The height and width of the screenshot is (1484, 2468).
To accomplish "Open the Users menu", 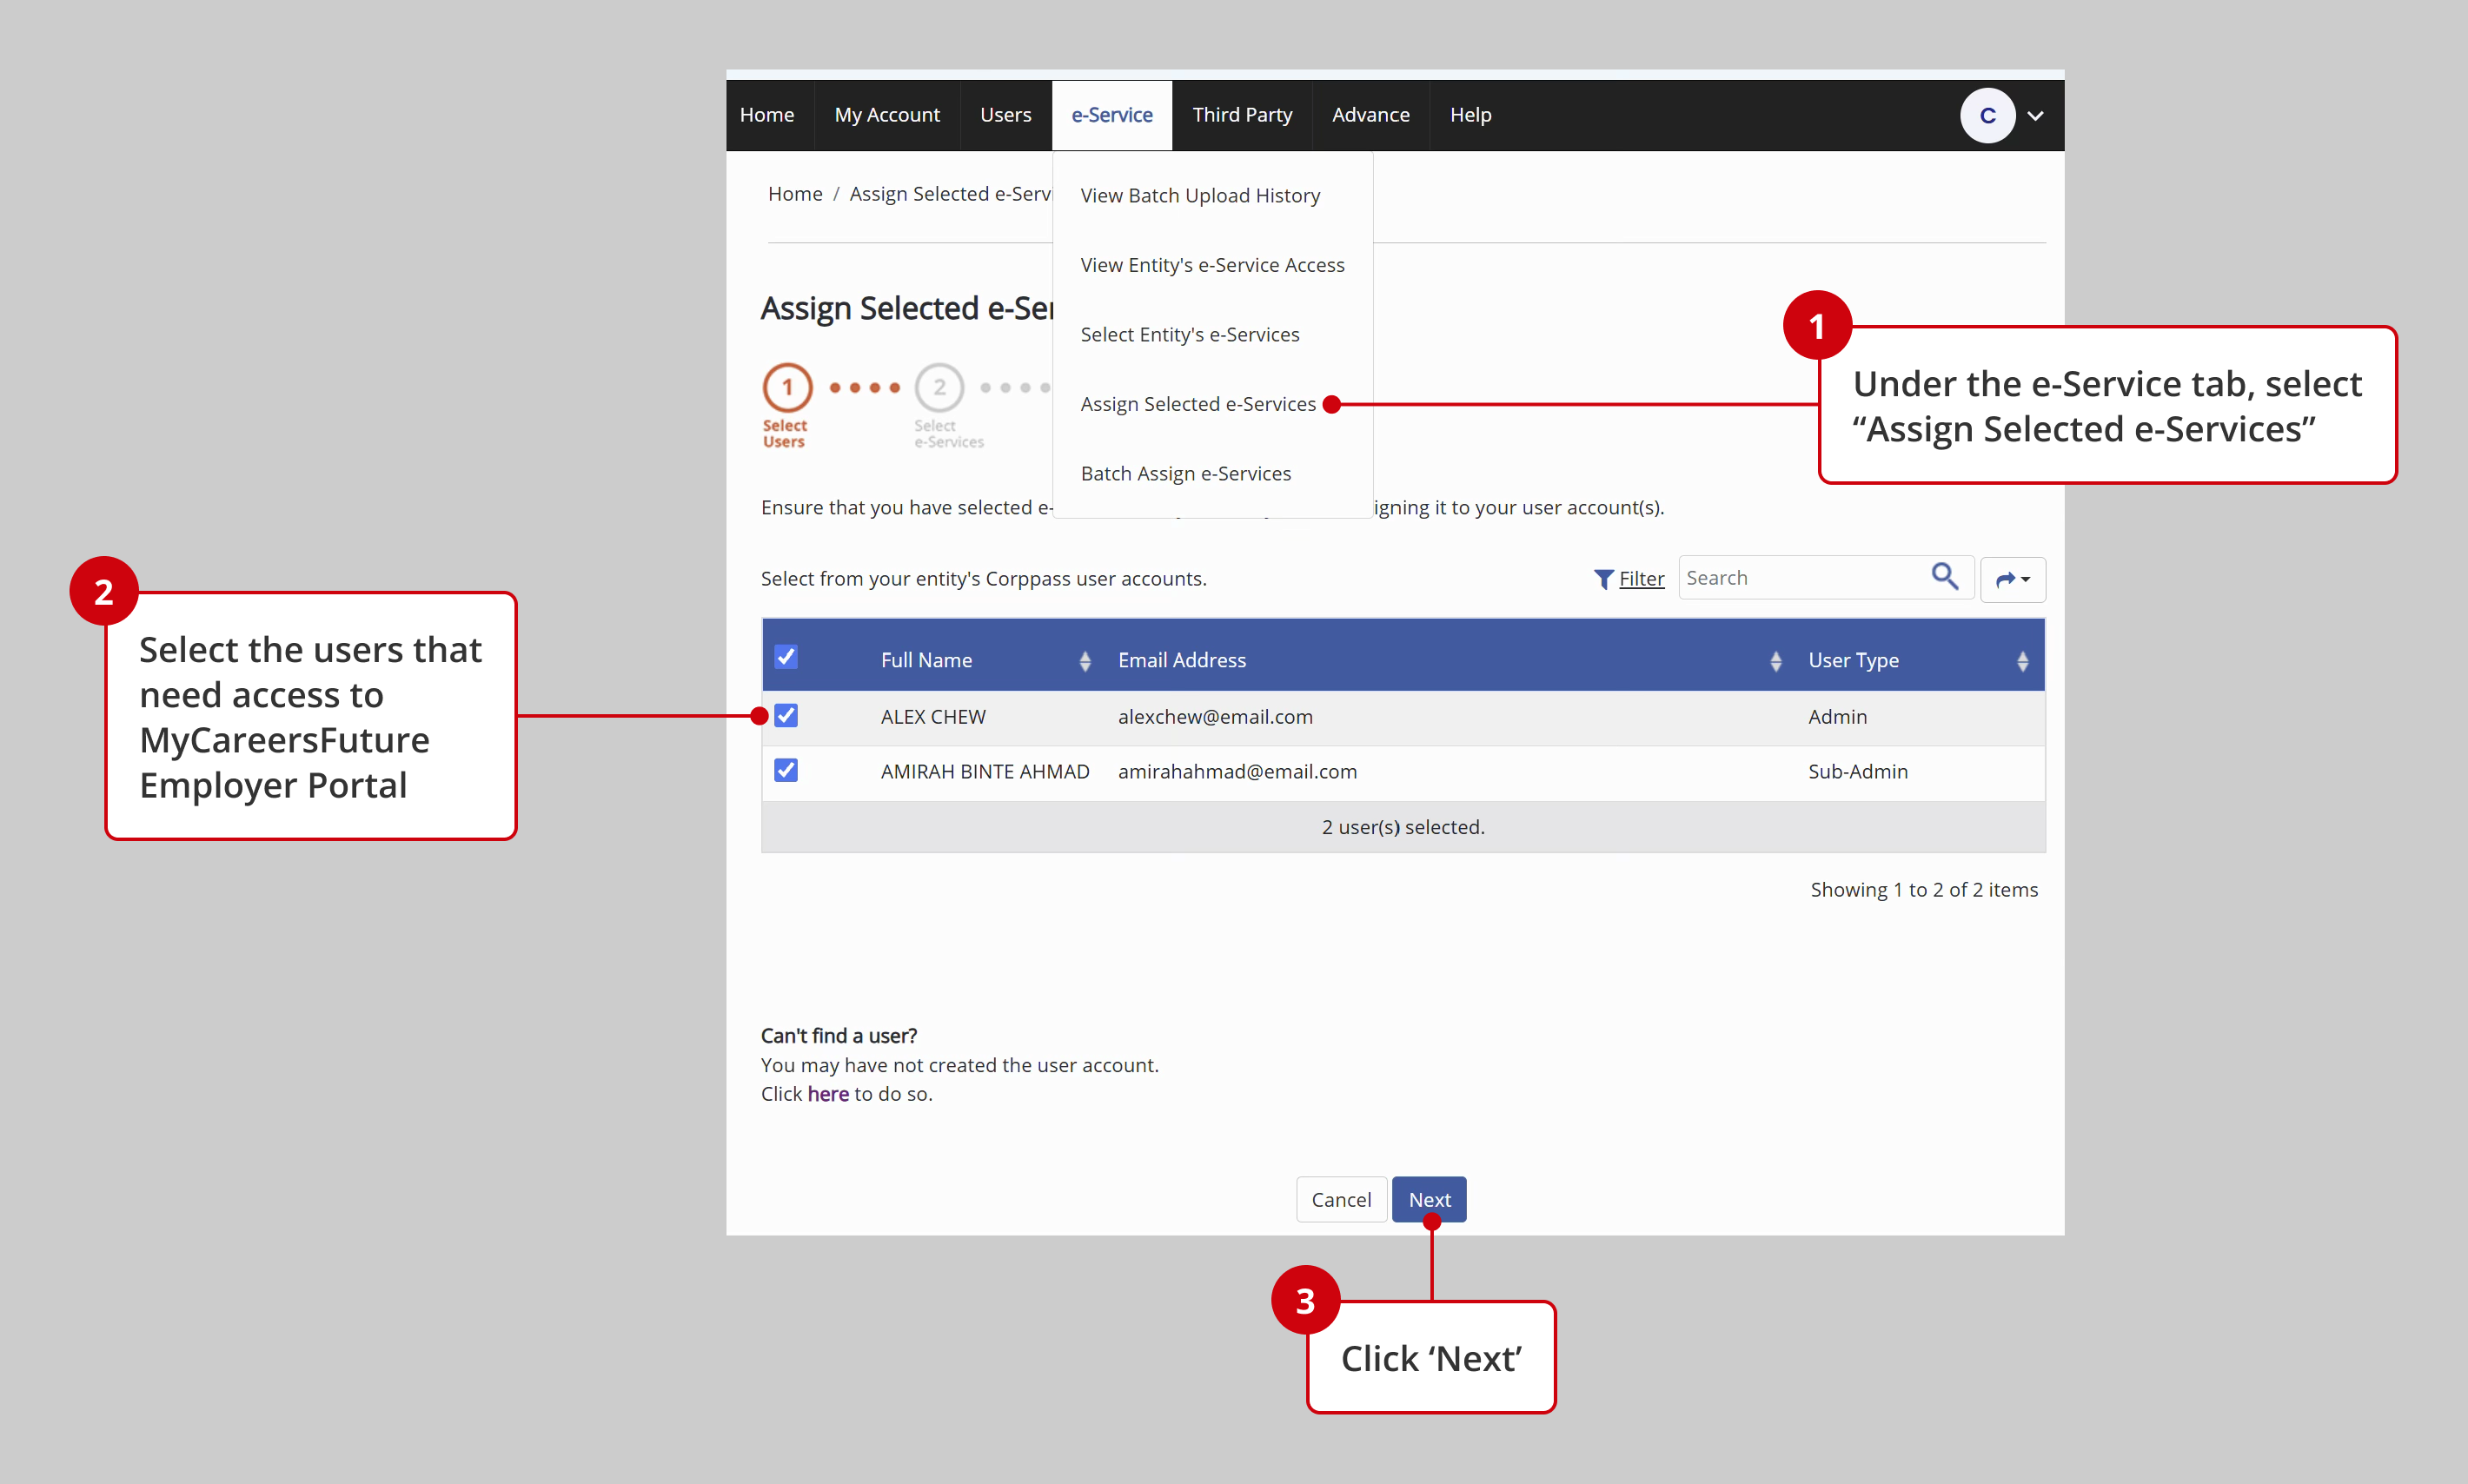I will point(1005,115).
